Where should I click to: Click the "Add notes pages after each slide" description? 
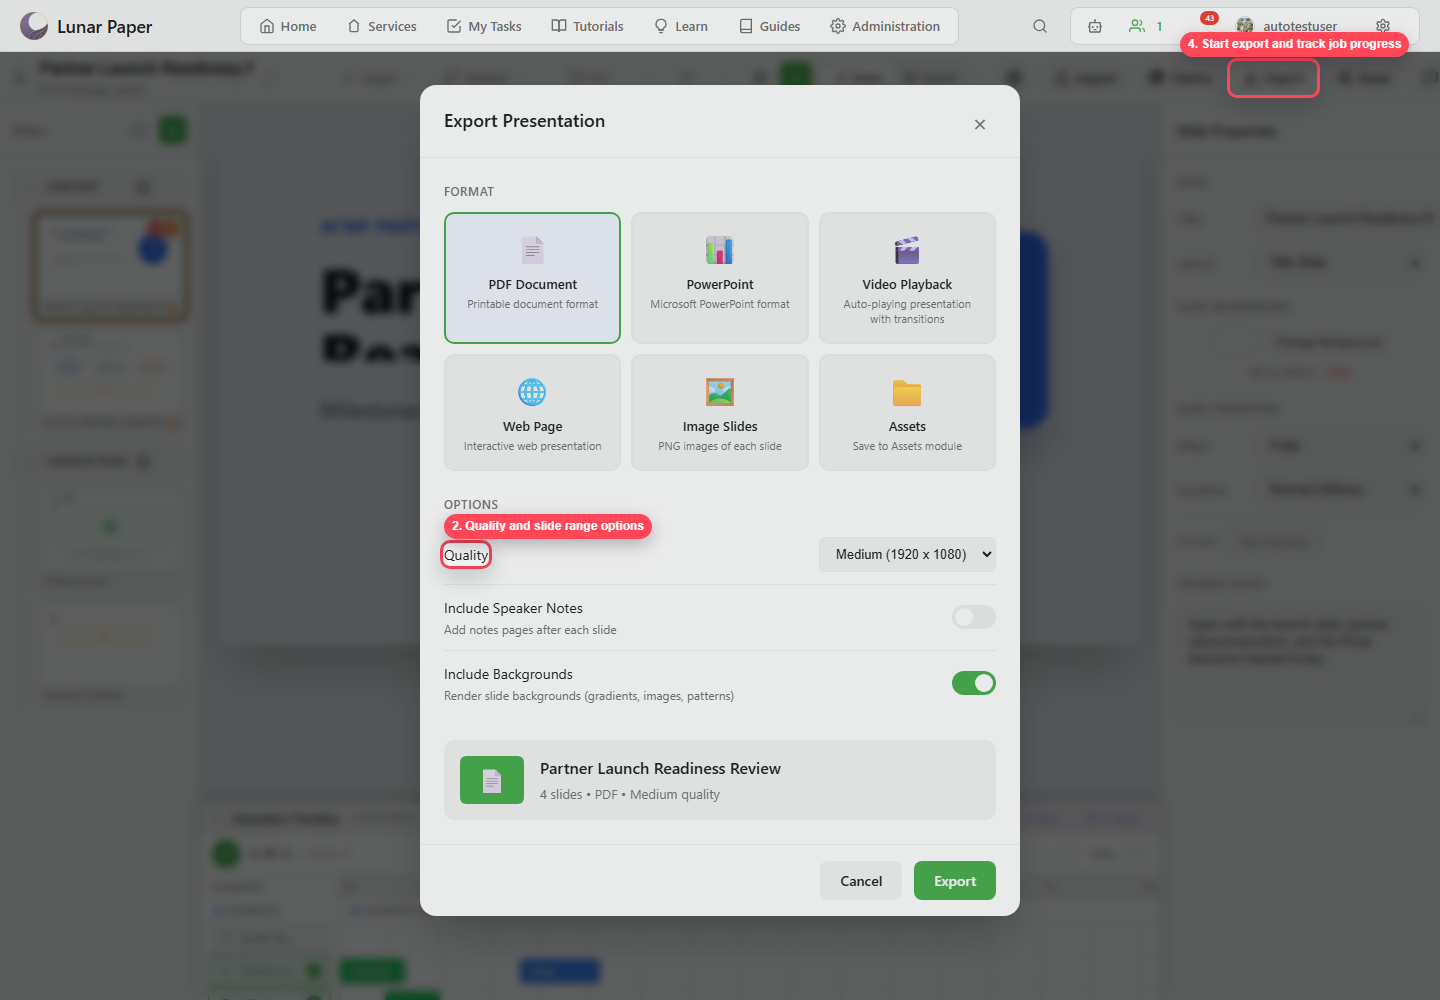(530, 630)
